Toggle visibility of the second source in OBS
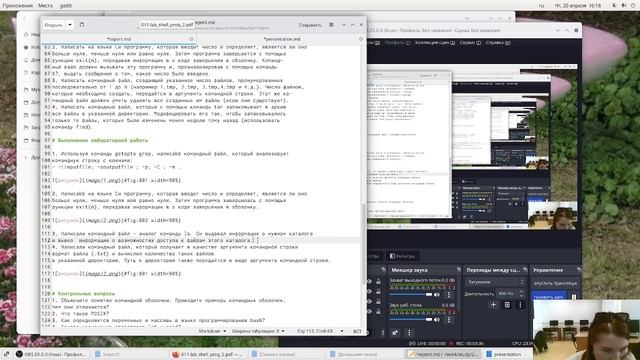Screen dimensions: 640x360 click(369, 291)
